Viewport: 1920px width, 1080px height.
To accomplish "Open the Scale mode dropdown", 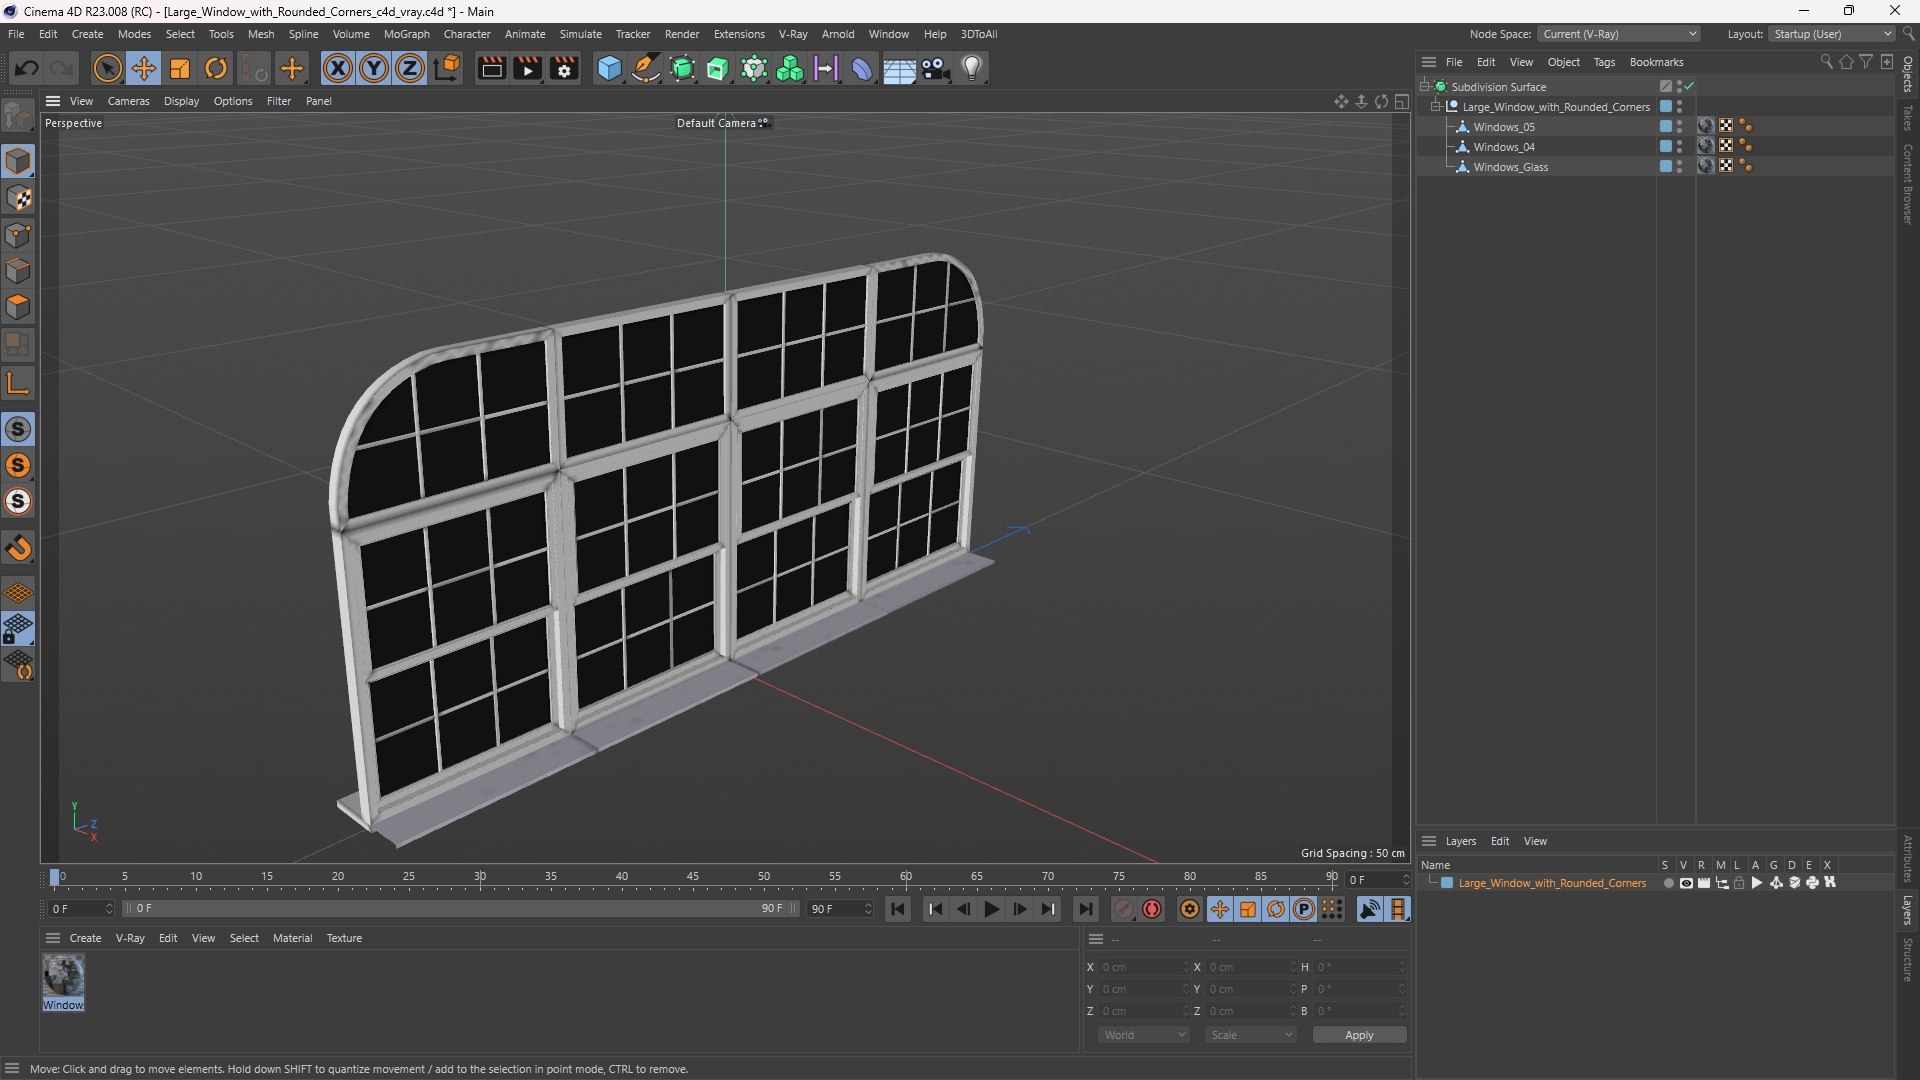I will [x=1251, y=1035].
